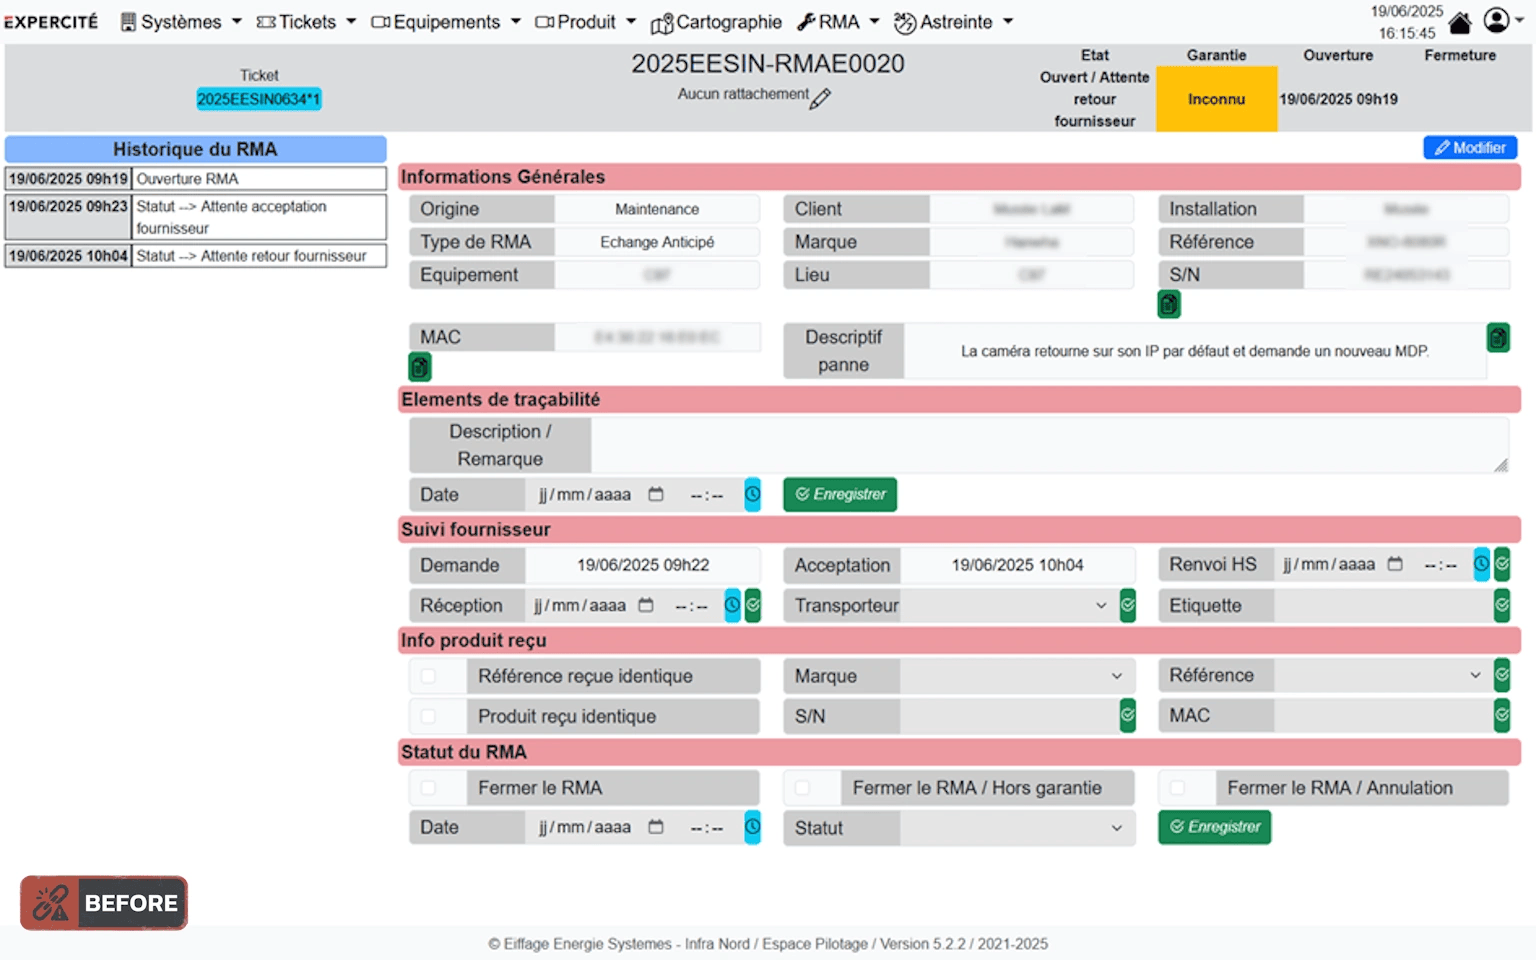
Task: Open the Marque dropdown in Info produit reçu
Action: (x=1015, y=676)
